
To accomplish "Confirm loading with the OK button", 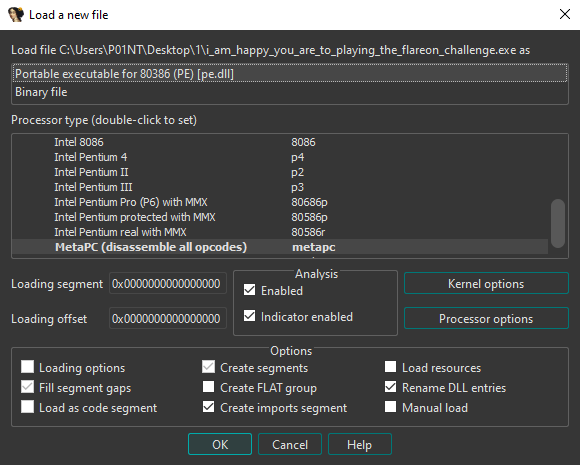I will (220, 444).
